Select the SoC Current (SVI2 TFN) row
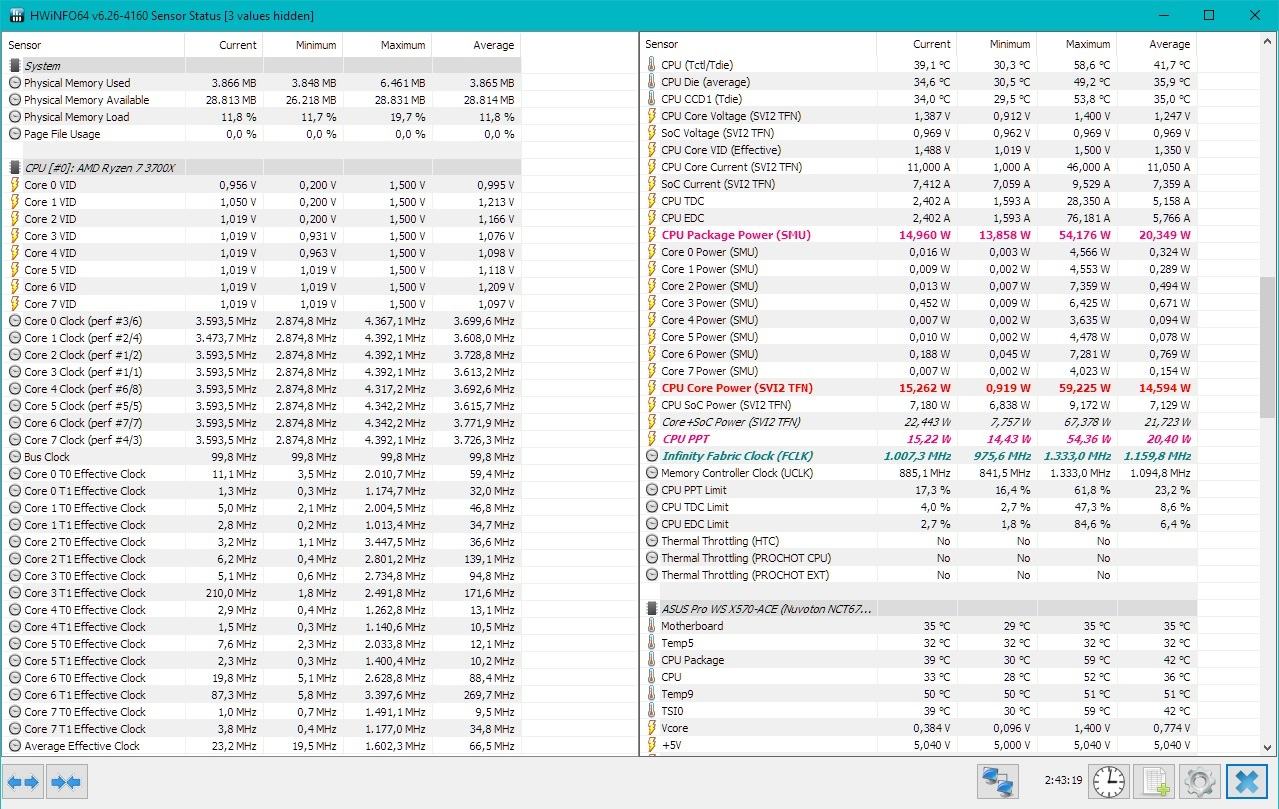The width and height of the screenshot is (1279, 809). [x=919, y=184]
